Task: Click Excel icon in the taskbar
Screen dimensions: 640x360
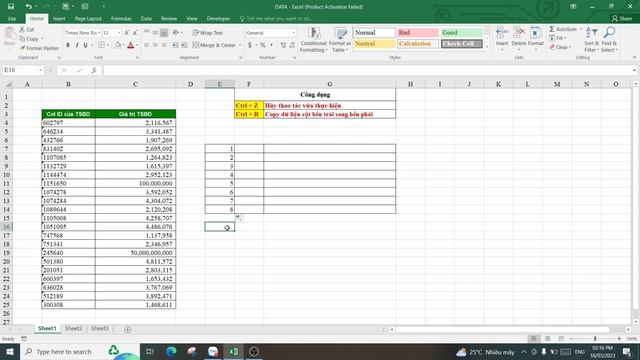Action: pyautogui.click(x=233, y=351)
